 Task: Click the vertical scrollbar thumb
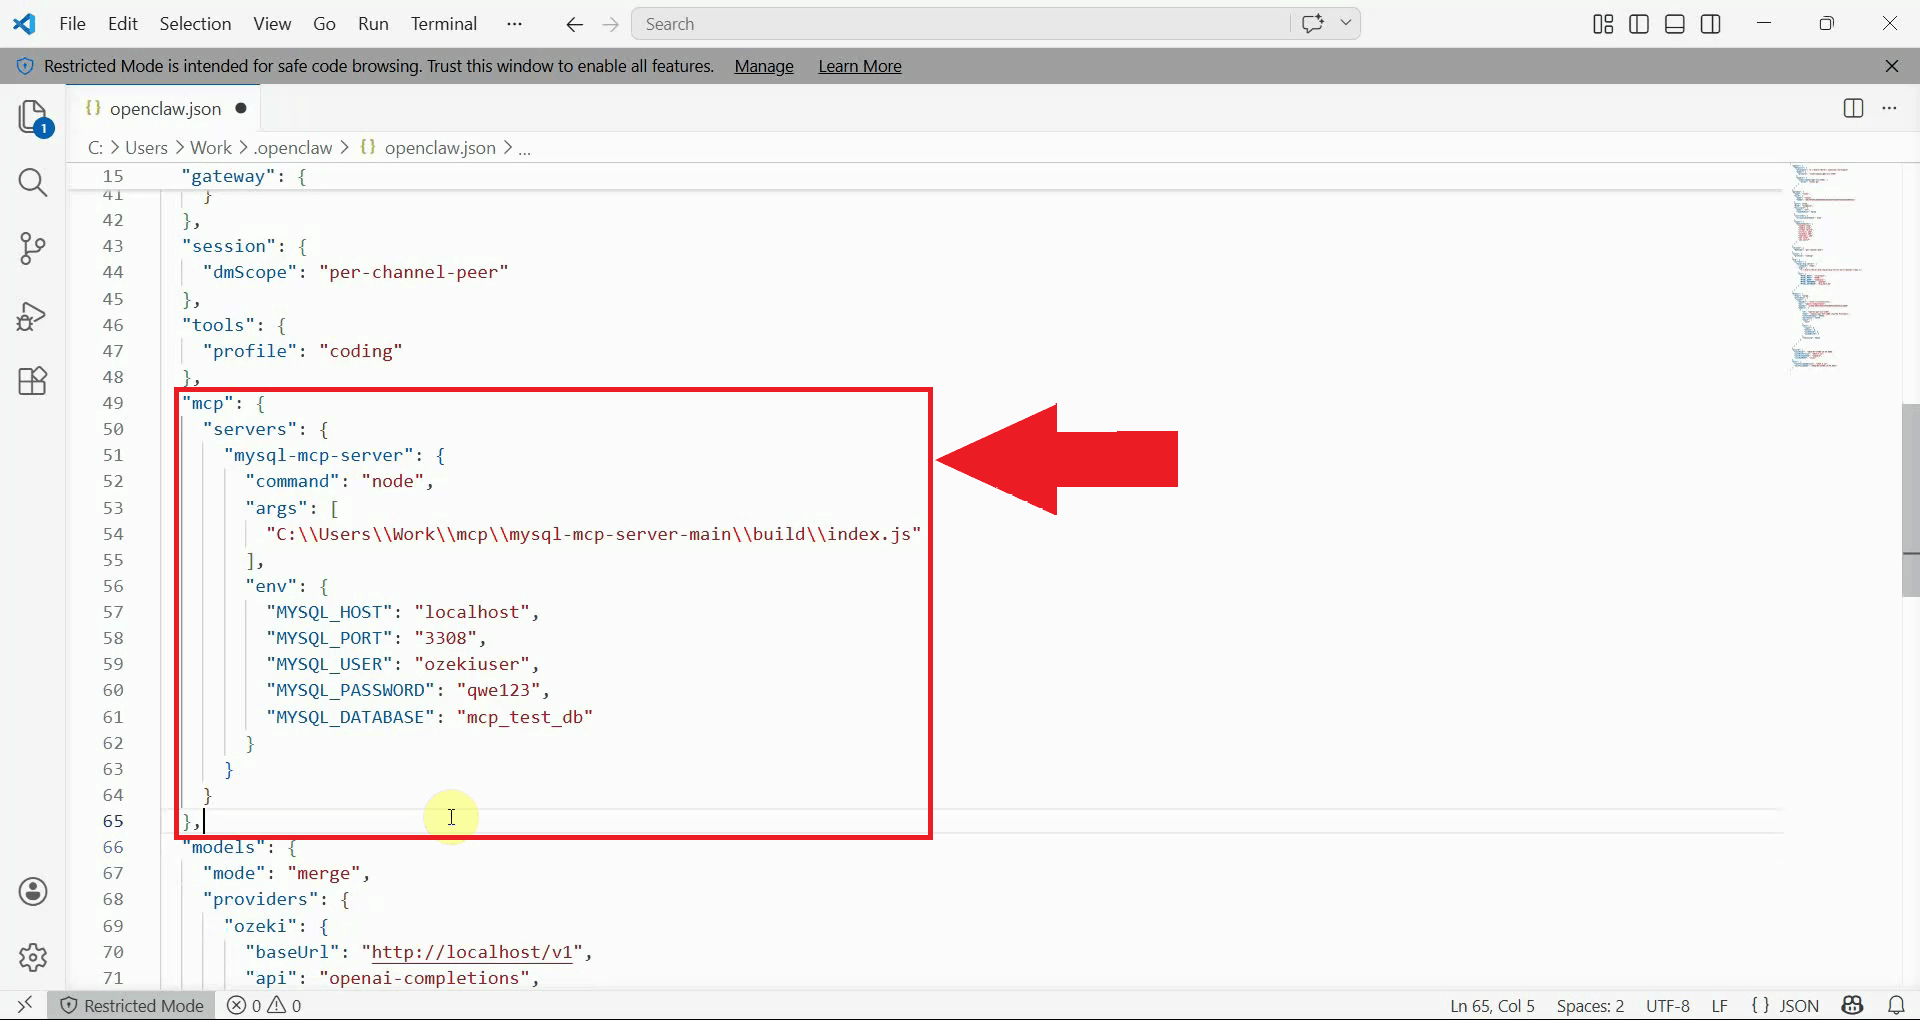[1910, 500]
